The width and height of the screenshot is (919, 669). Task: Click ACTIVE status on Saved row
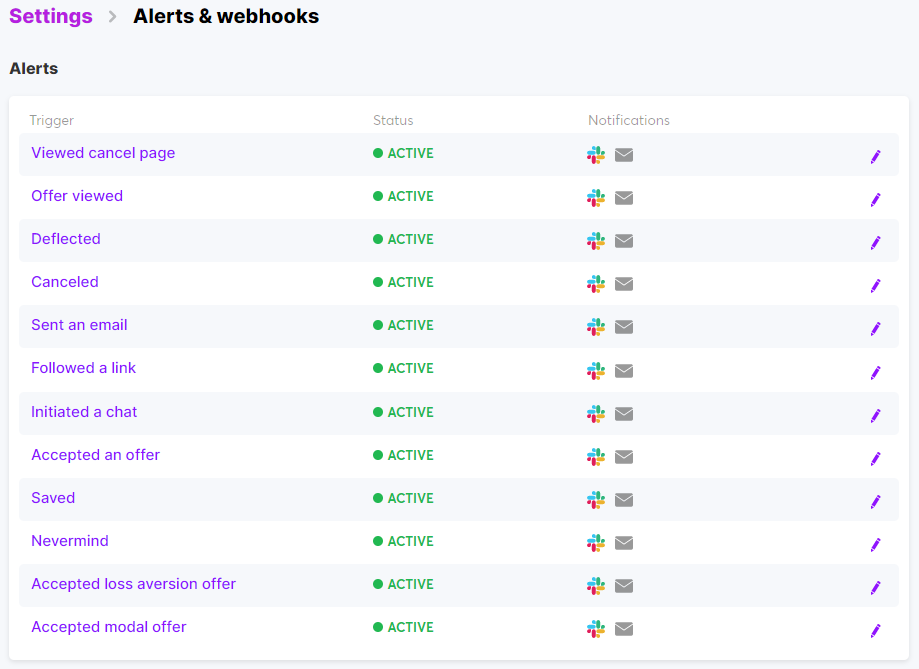403,498
